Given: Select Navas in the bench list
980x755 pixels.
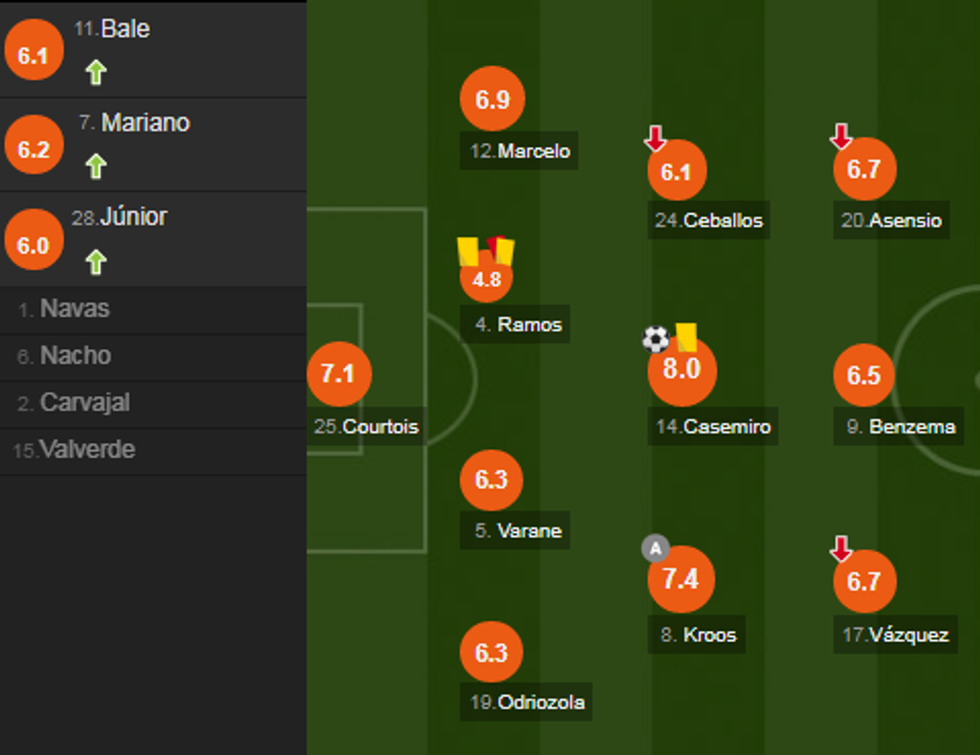Looking at the screenshot, I should point(75,309).
